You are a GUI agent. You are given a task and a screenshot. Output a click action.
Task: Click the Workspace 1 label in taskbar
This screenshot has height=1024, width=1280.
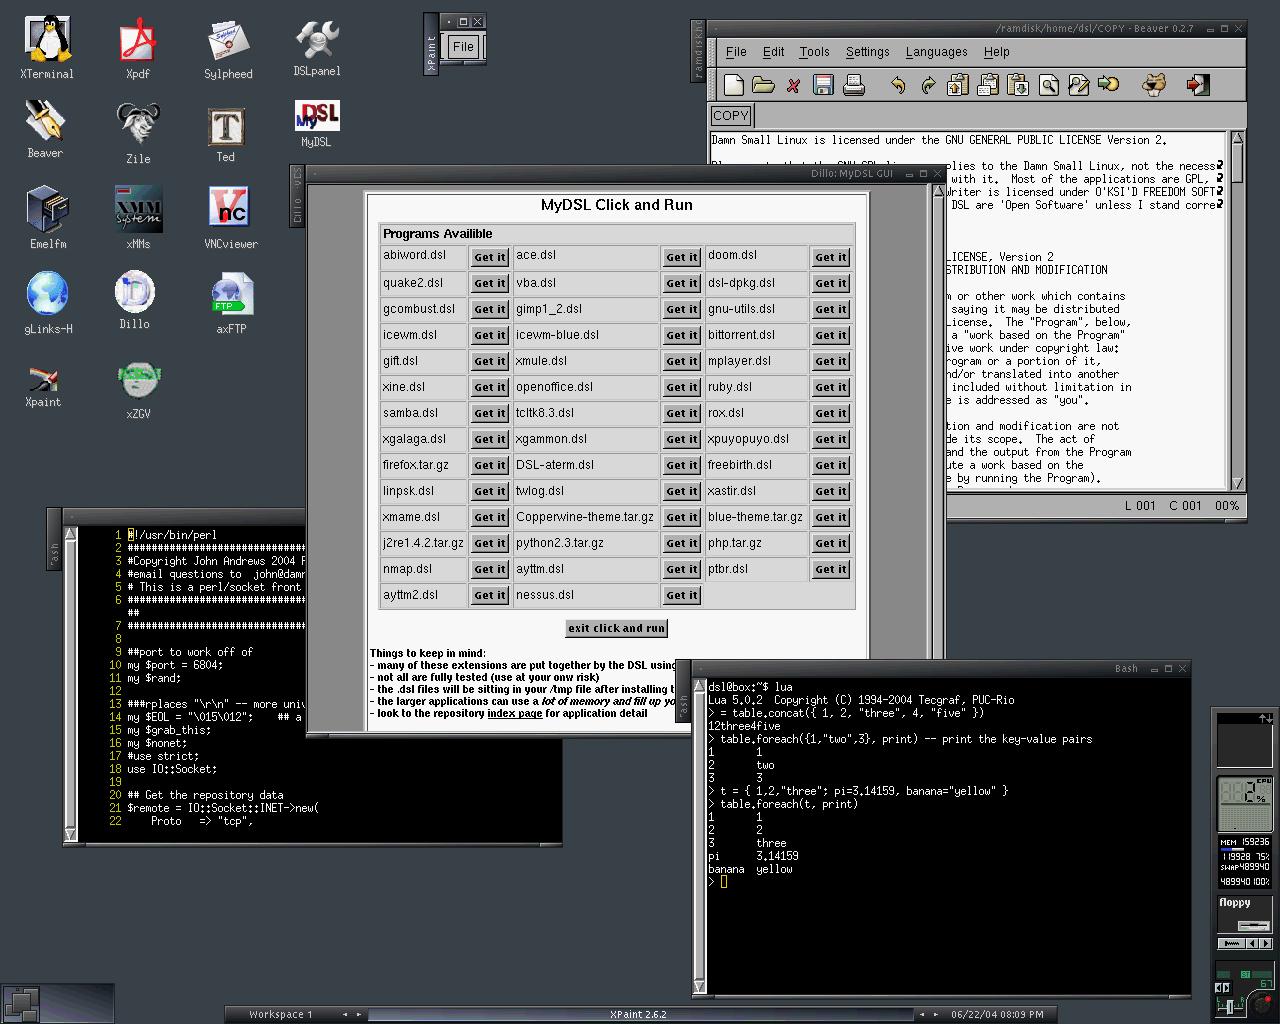[x=281, y=1014]
